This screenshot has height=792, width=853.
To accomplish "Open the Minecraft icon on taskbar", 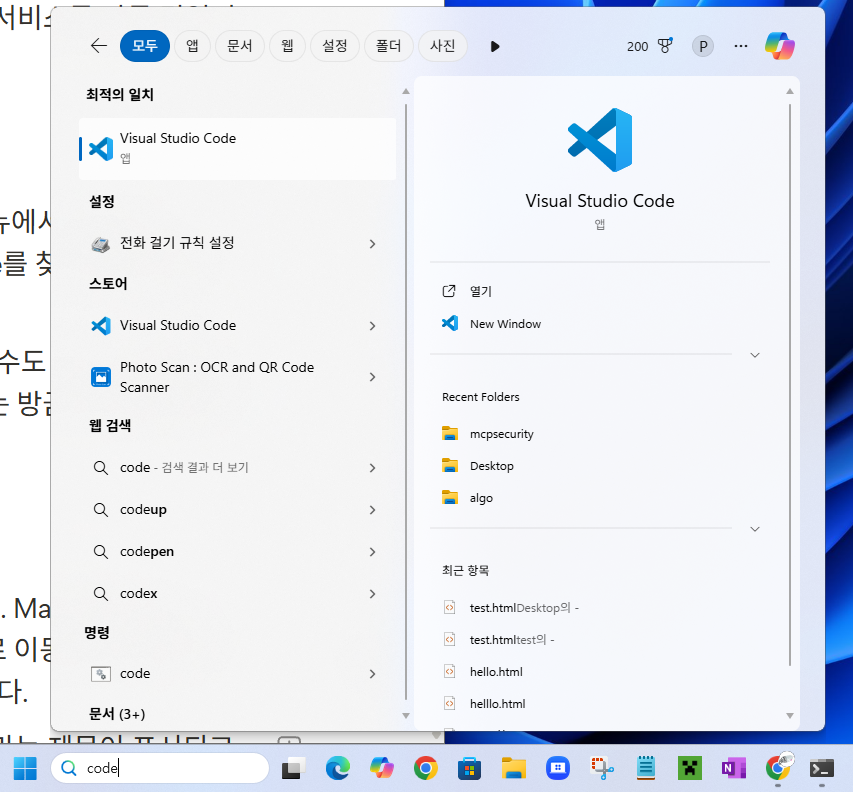I will [689, 768].
